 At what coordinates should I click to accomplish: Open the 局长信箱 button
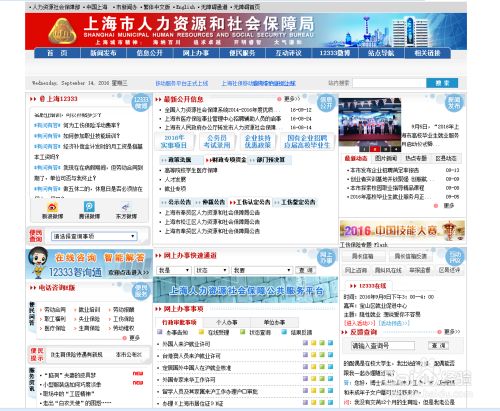click(362, 256)
